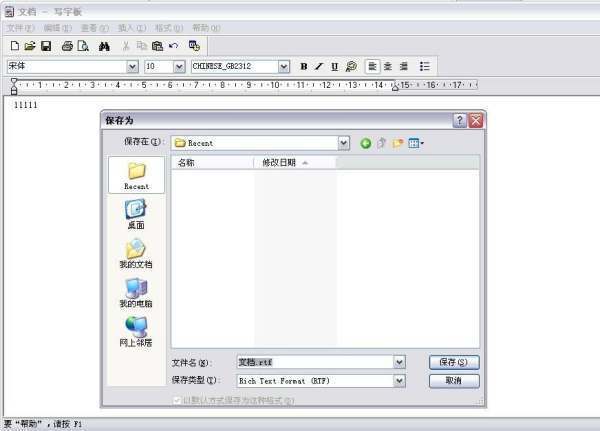
Task: Toggle Italic formatting button
Action: pos(319,67)
